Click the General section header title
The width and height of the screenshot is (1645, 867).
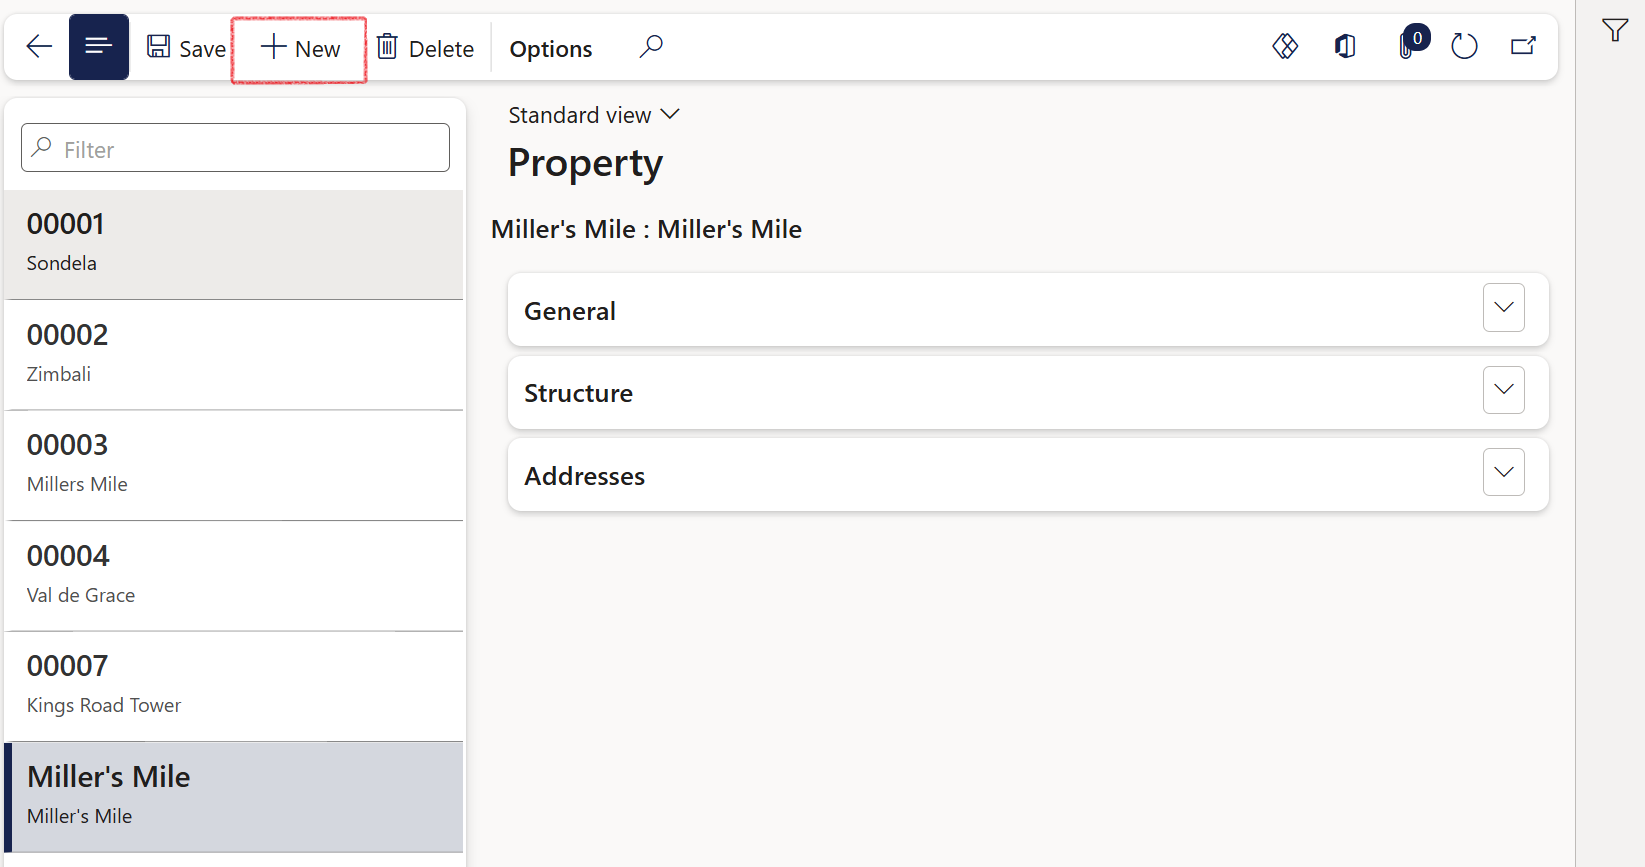(x=570, y=311)
